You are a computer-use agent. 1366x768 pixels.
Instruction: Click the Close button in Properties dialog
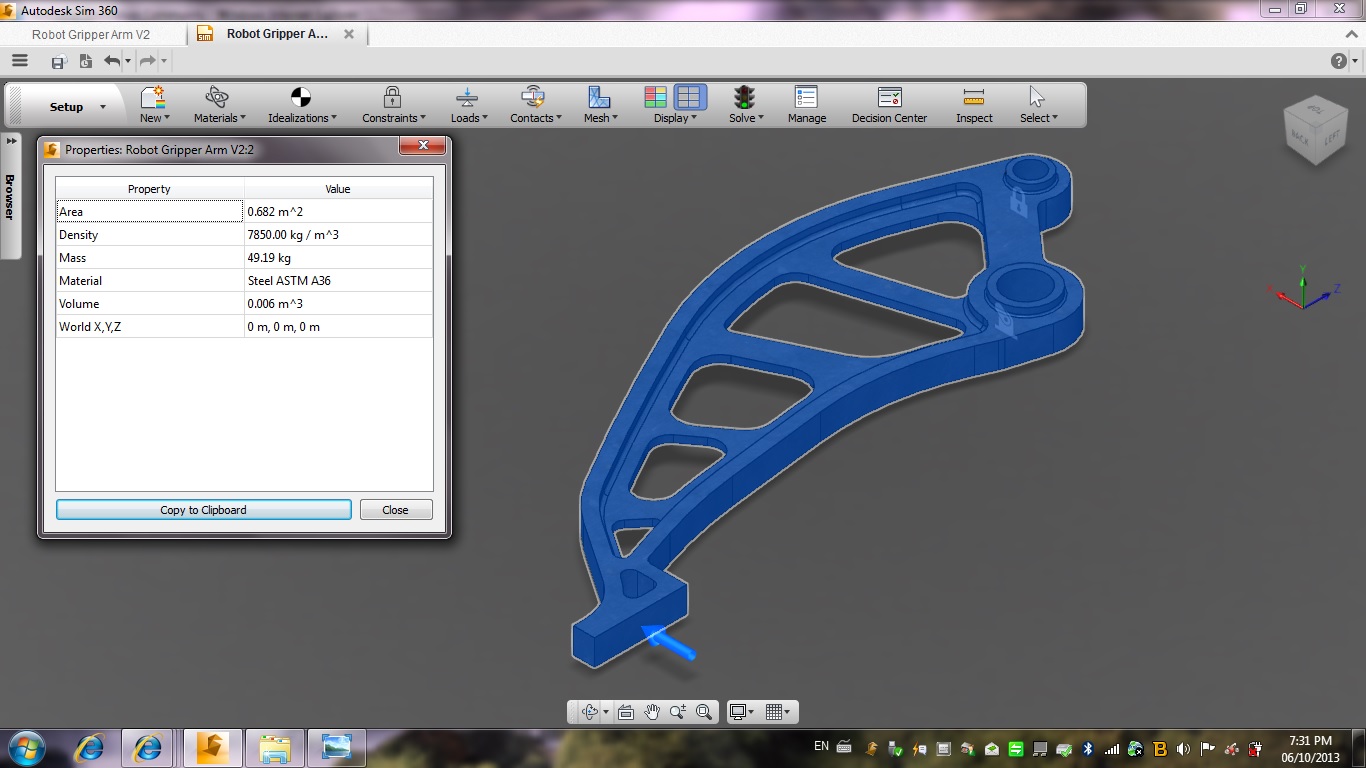pyautogui.click(x=395, y=510)
